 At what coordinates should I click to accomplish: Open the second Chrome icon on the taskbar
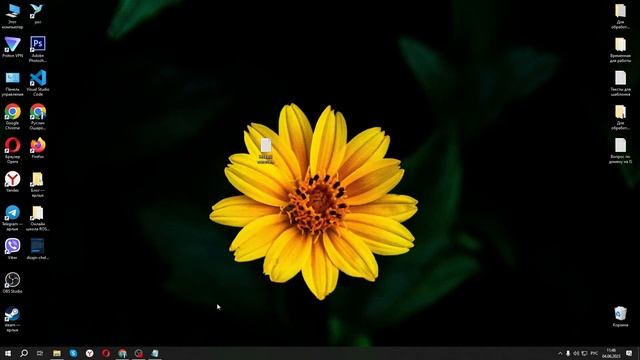click(x=138, y=353)
